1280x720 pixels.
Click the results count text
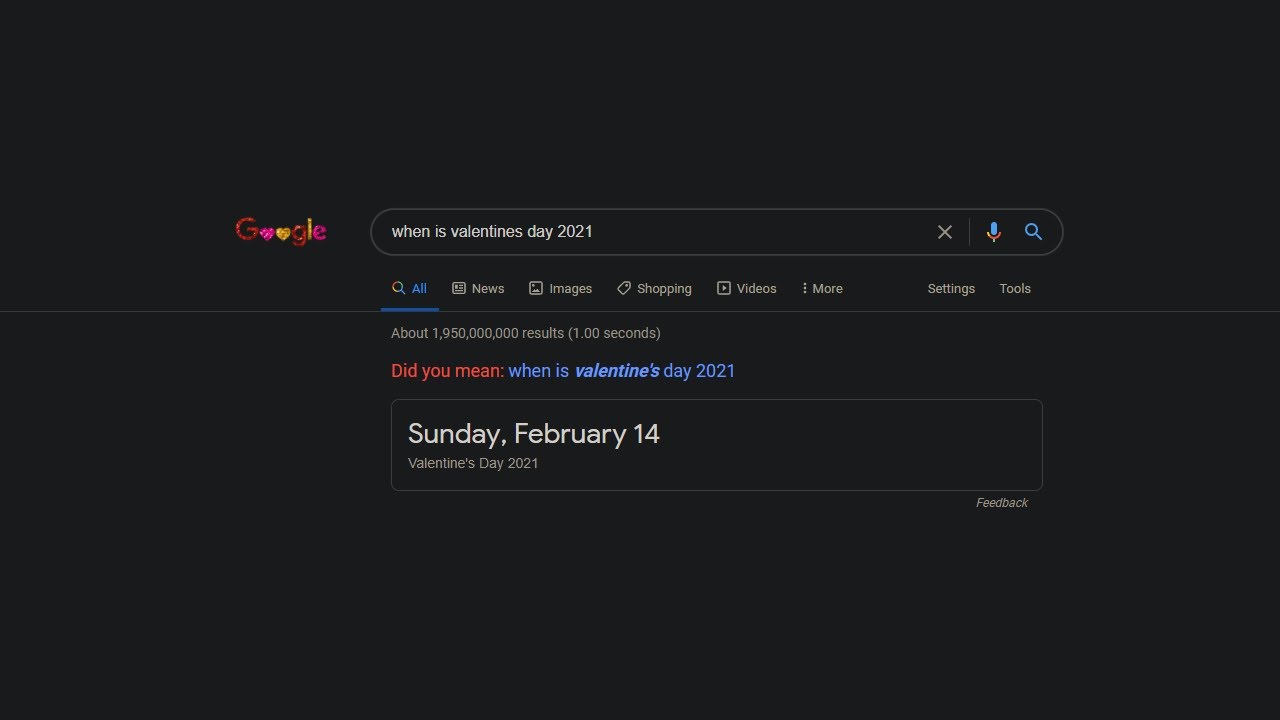click(x=526, y=333)
